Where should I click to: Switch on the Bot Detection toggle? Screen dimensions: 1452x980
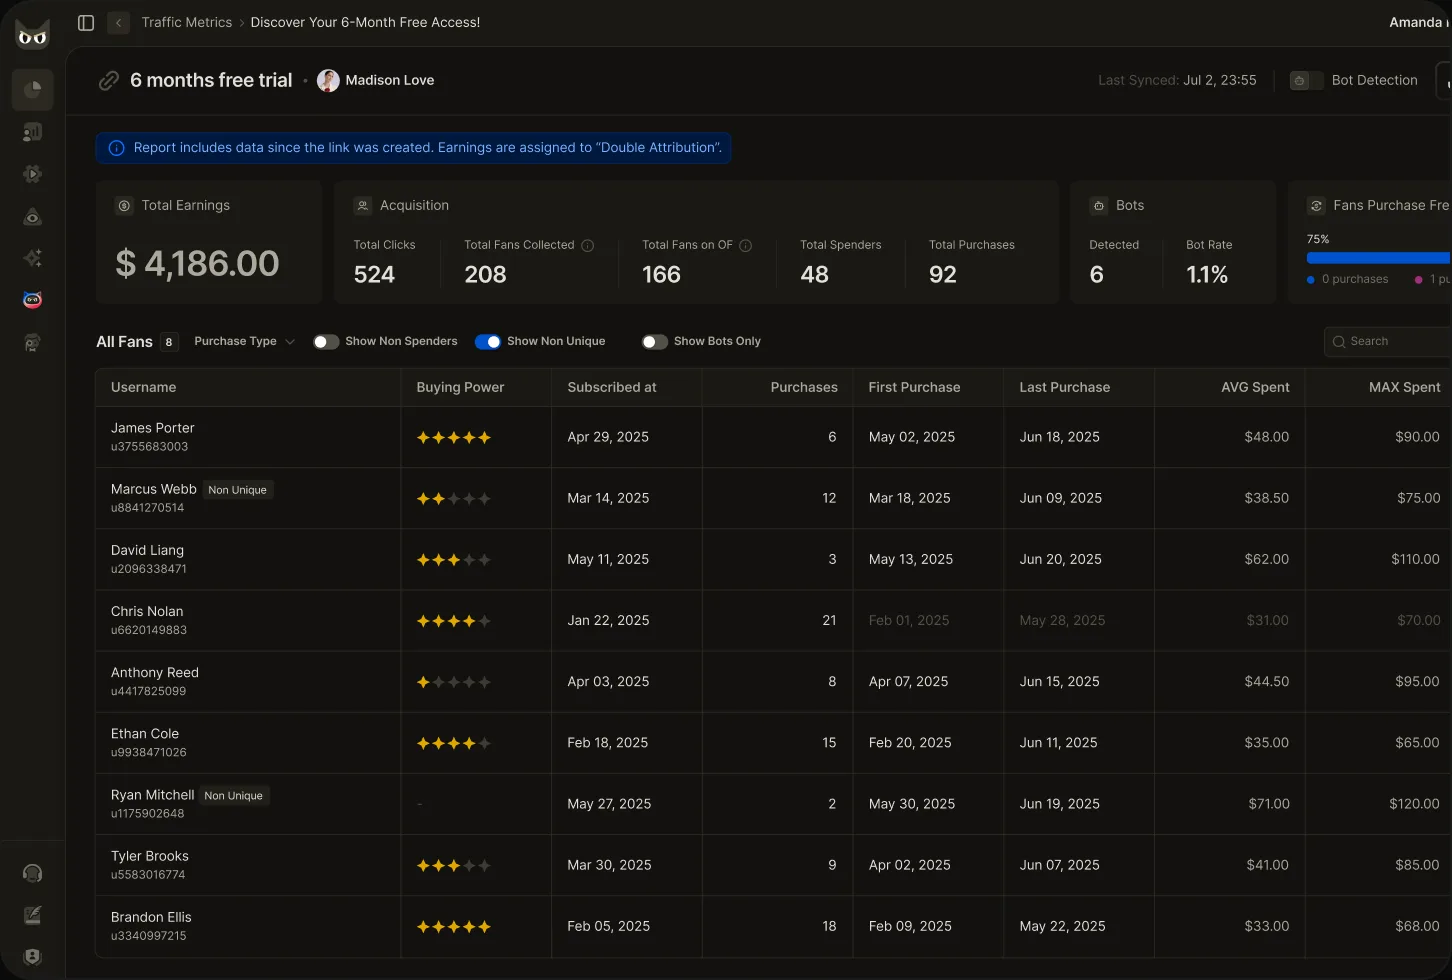pyautogui.click(x=1306, y=81)
